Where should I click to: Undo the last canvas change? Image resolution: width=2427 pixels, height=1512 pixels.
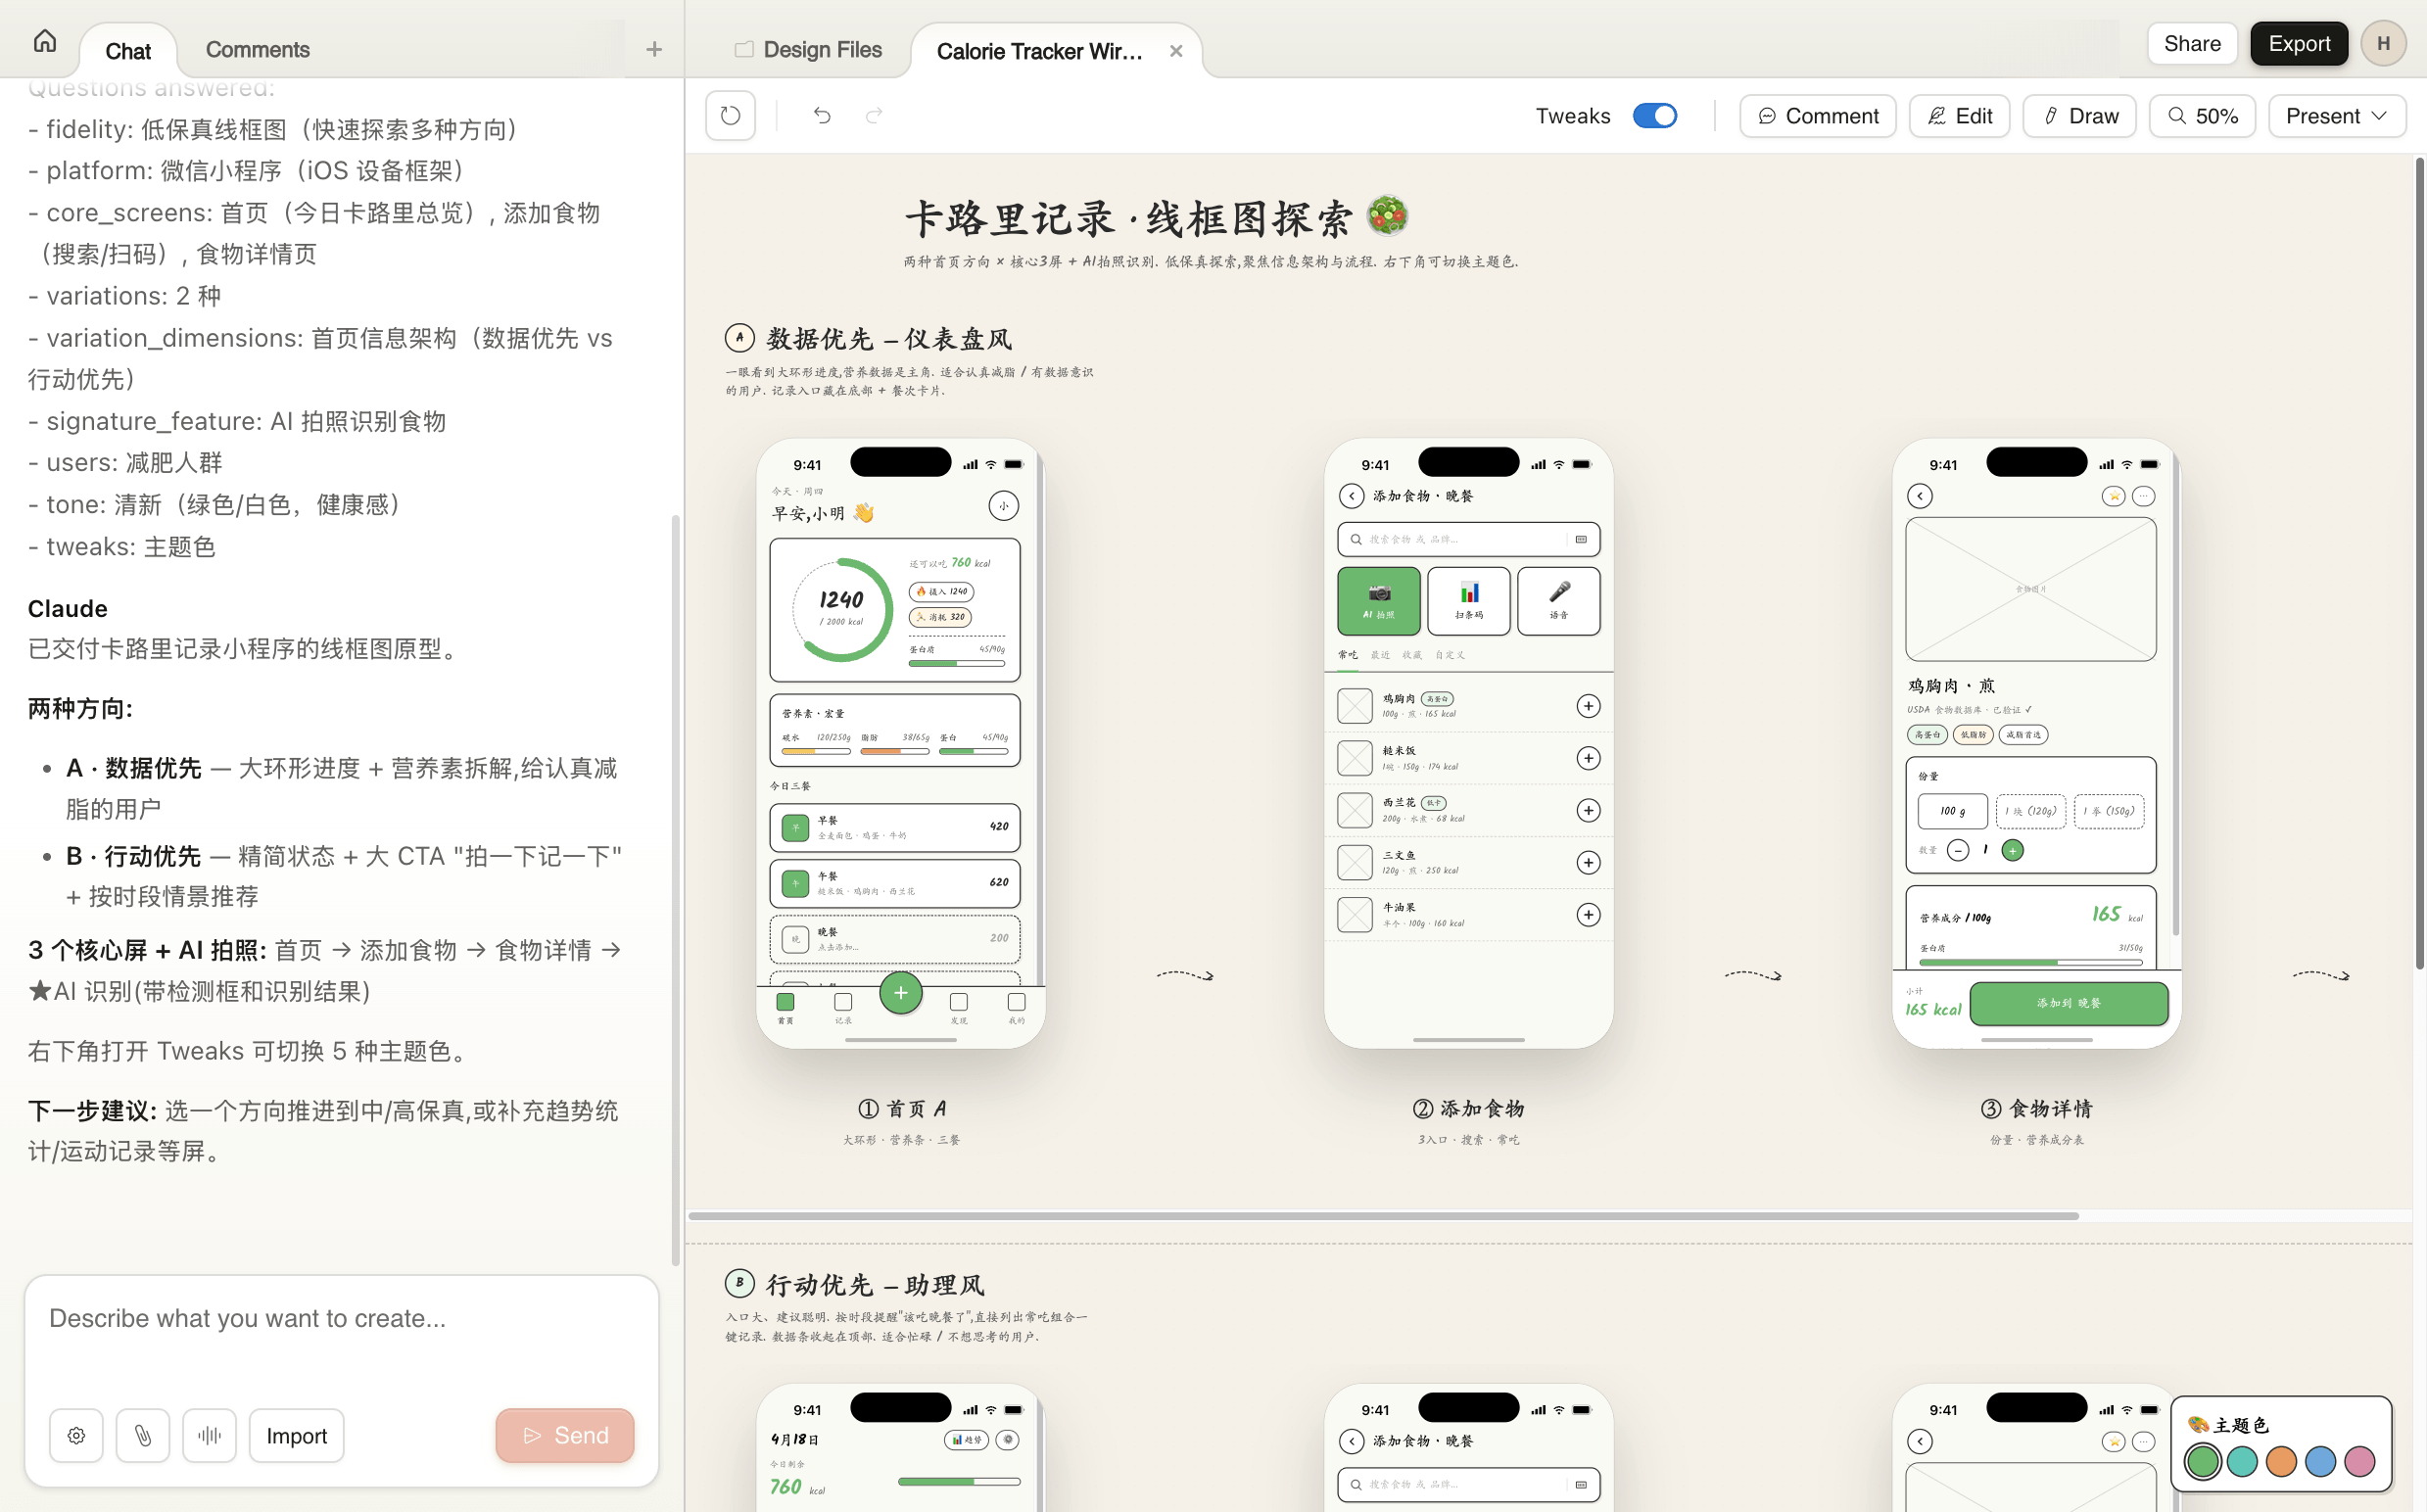[822, 115]
